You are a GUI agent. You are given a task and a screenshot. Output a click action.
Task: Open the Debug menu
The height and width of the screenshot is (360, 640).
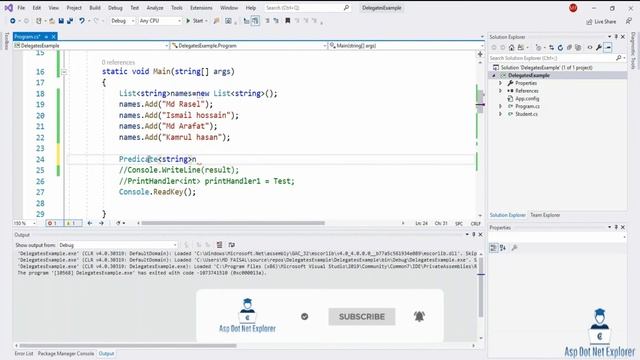[x=115, y=8]
